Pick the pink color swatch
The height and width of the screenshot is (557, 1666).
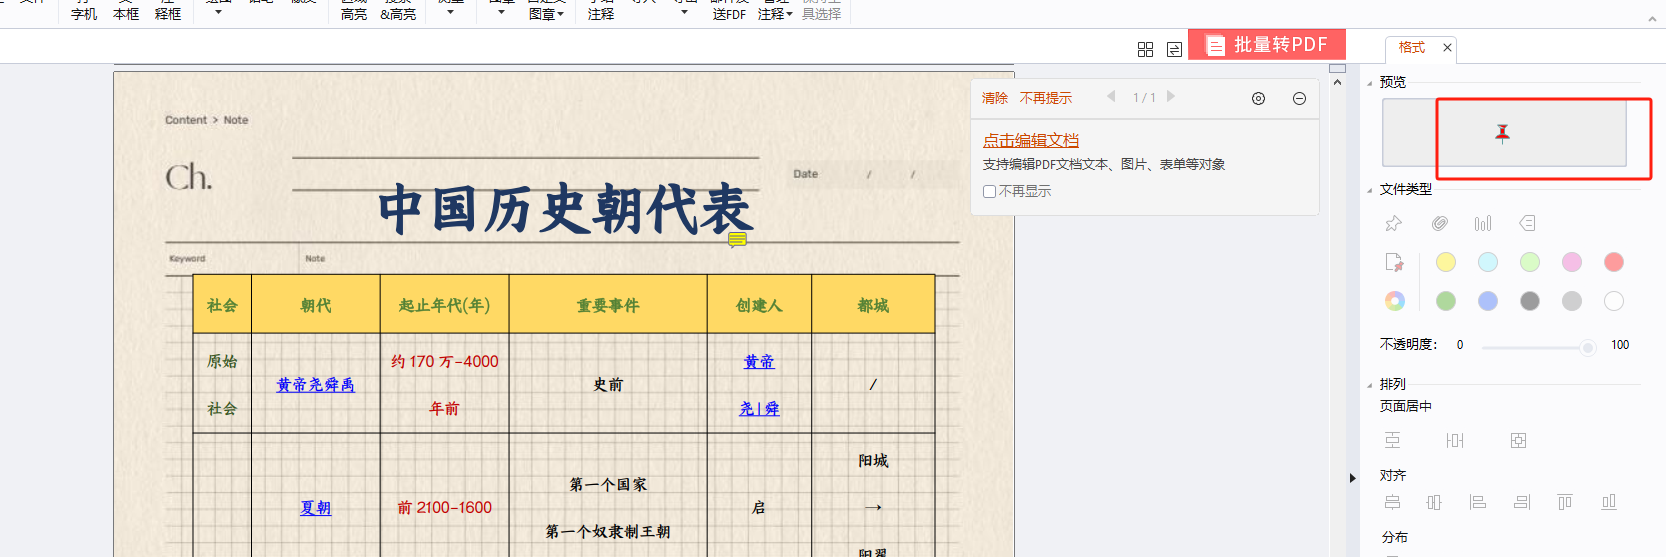(x=1572, y=262)
